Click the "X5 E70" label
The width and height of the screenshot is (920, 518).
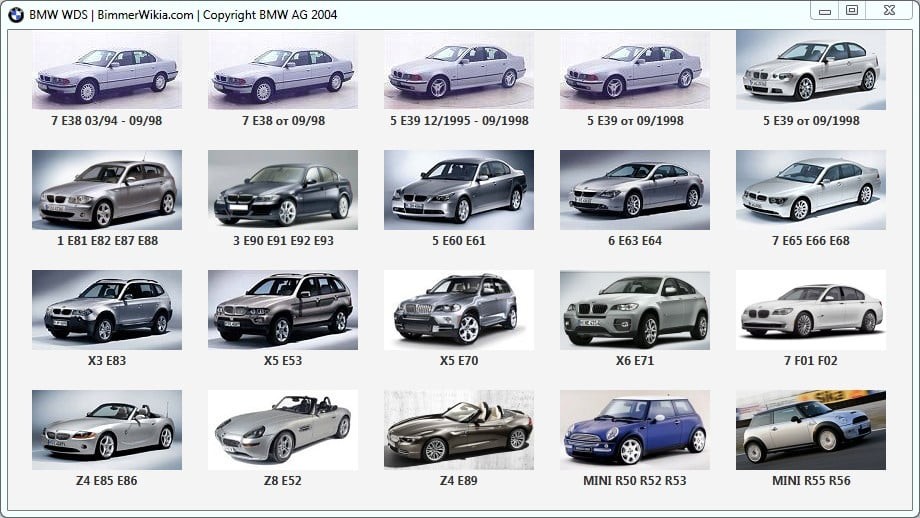(459, 361)
